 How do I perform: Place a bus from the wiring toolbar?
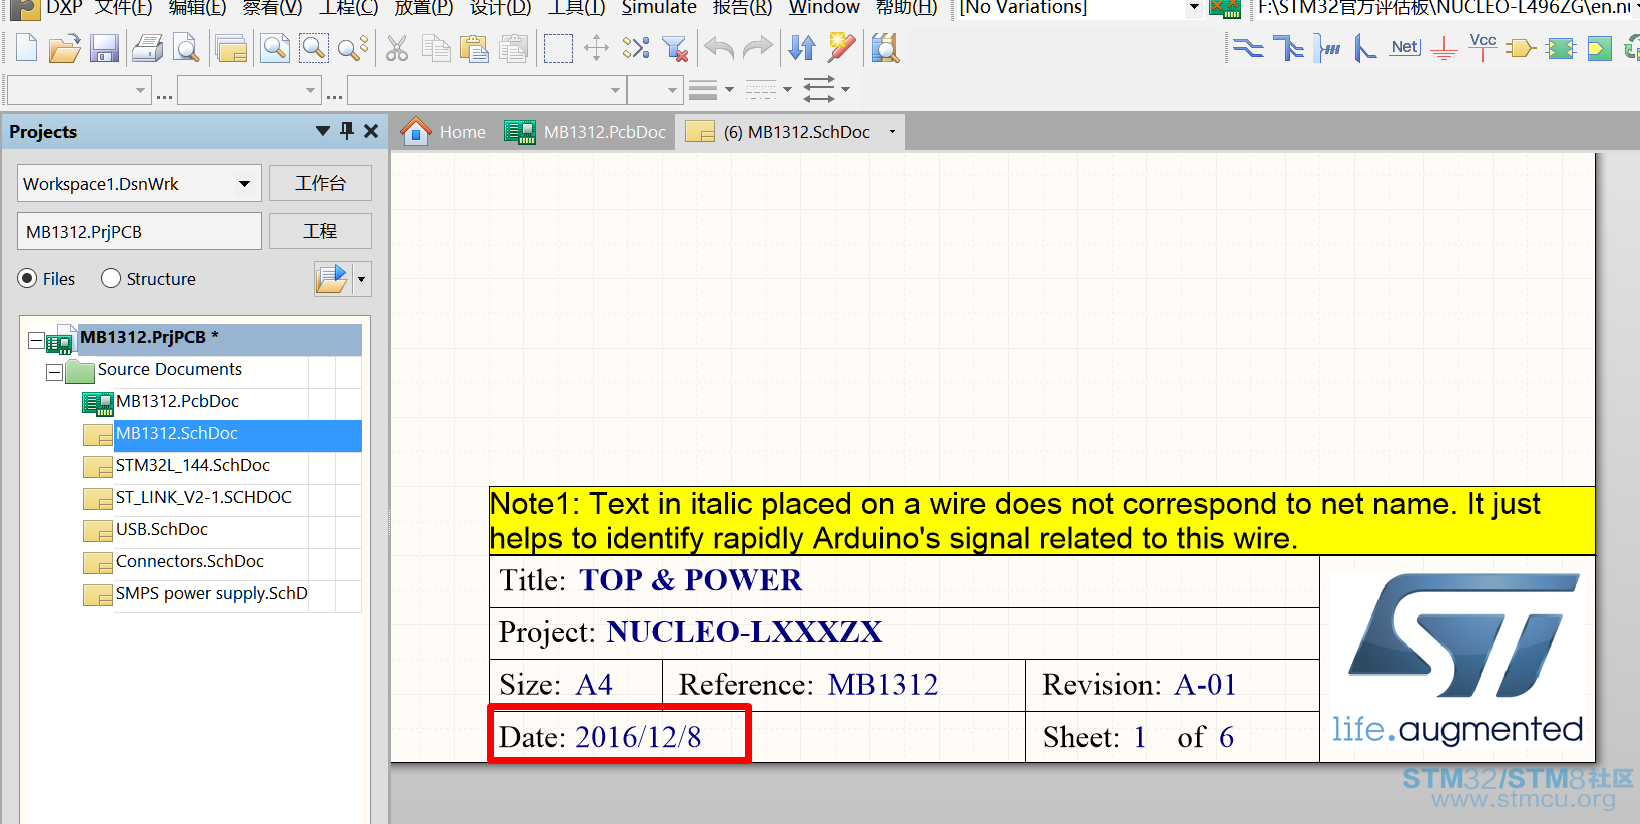1288,48
